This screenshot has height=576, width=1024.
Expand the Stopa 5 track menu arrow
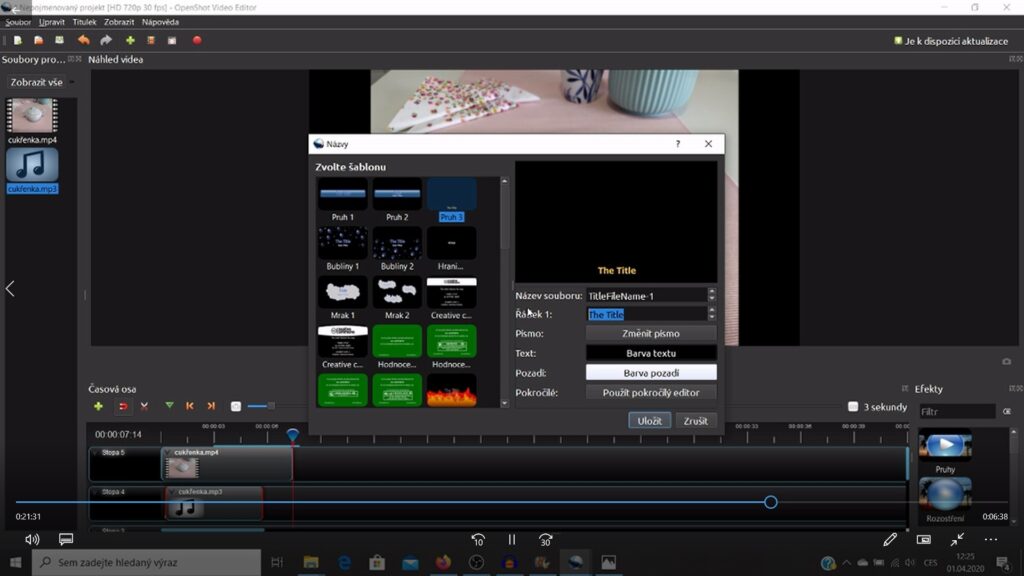95,453
